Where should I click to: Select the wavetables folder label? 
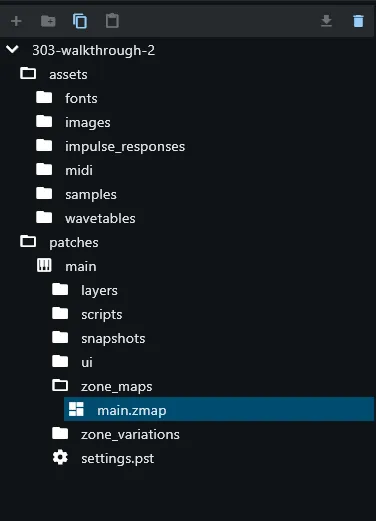[x=100, y=219]
